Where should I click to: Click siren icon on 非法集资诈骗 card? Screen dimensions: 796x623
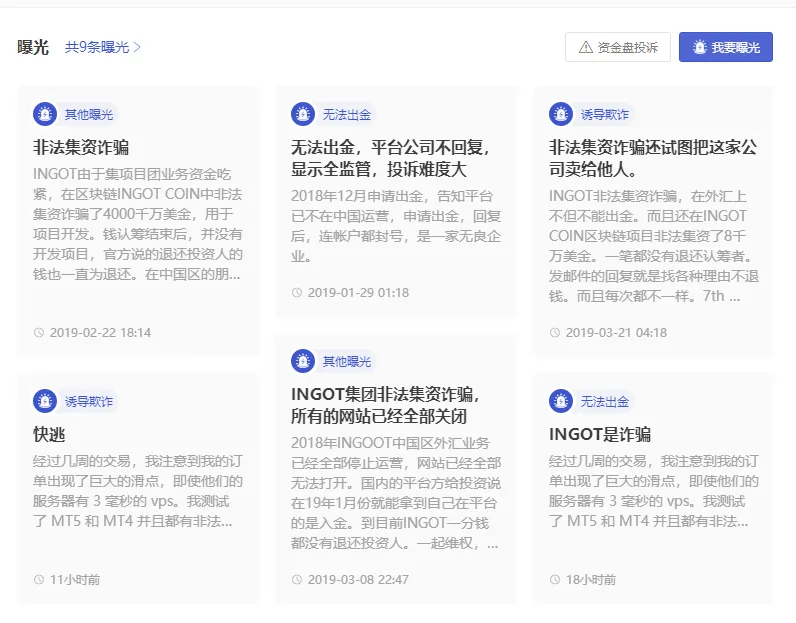45,114
